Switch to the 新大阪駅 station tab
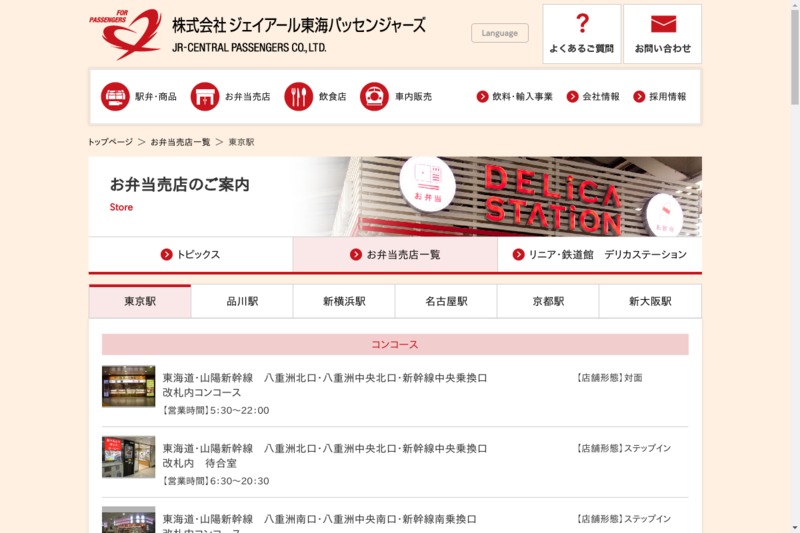This screenshot has height=533, width=800. tap(650, 301)
